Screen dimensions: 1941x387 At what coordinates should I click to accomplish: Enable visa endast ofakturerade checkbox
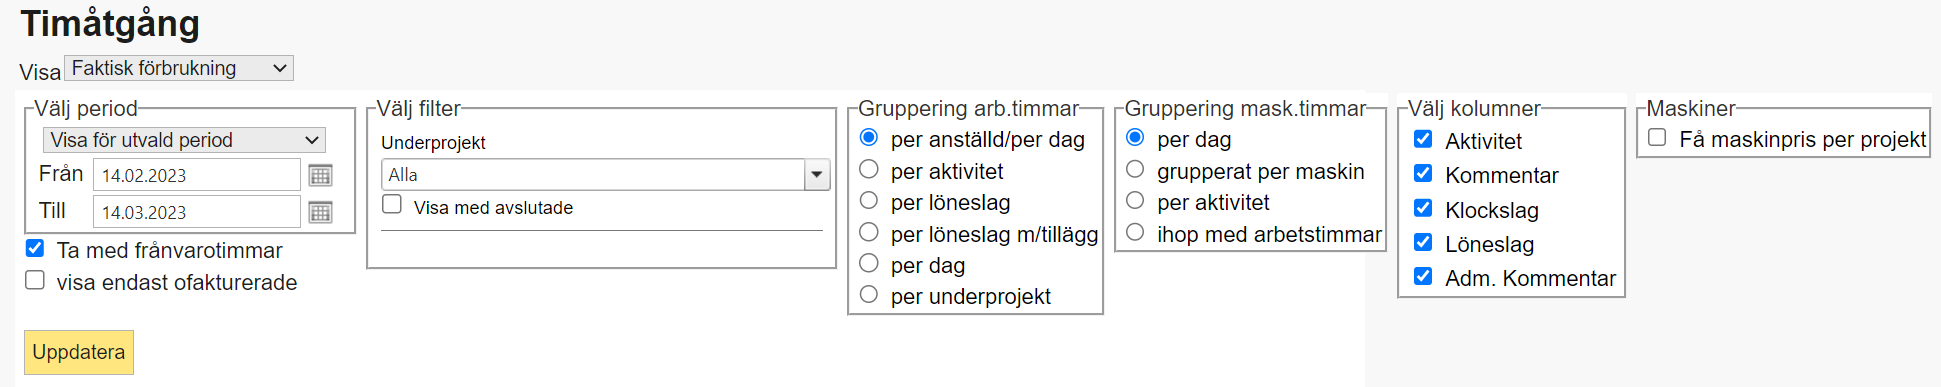(x=35, y=280)
